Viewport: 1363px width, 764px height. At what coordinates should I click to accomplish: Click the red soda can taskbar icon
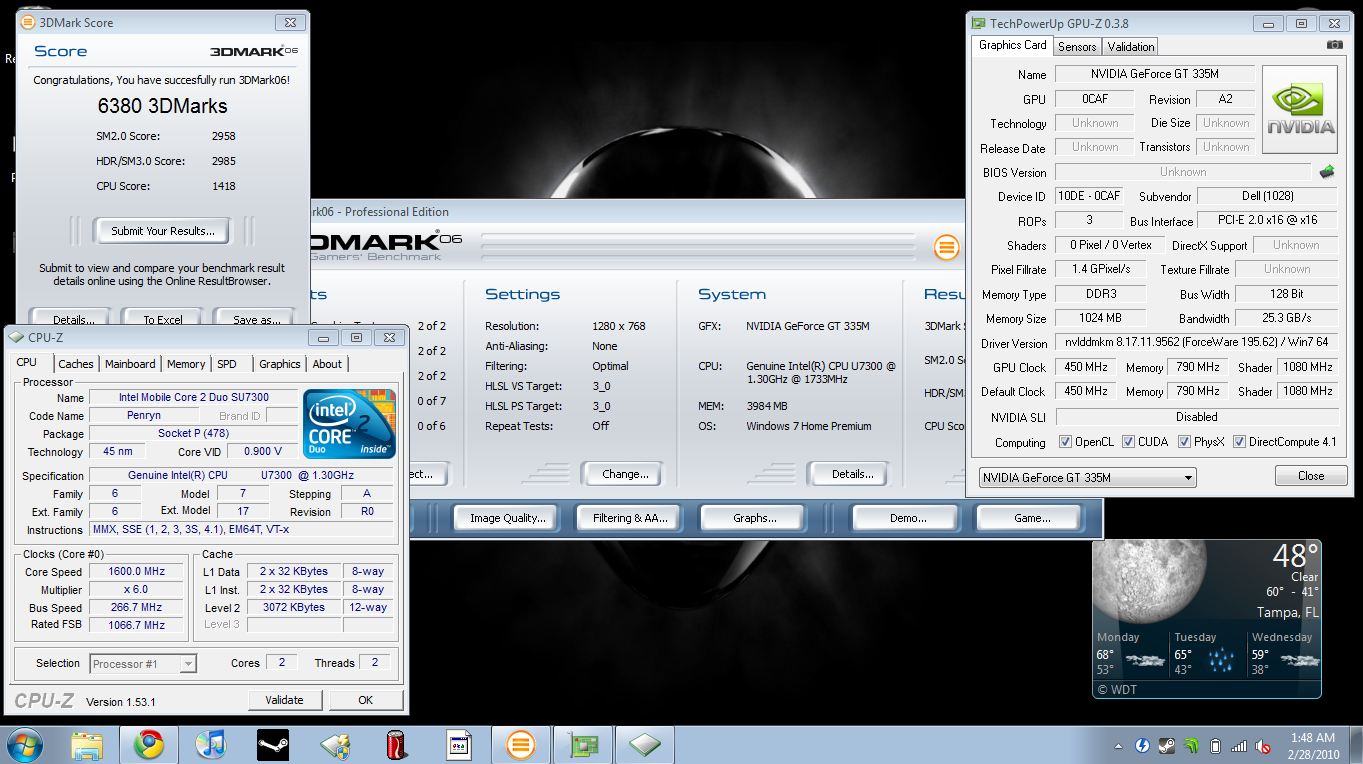(397, 745)
